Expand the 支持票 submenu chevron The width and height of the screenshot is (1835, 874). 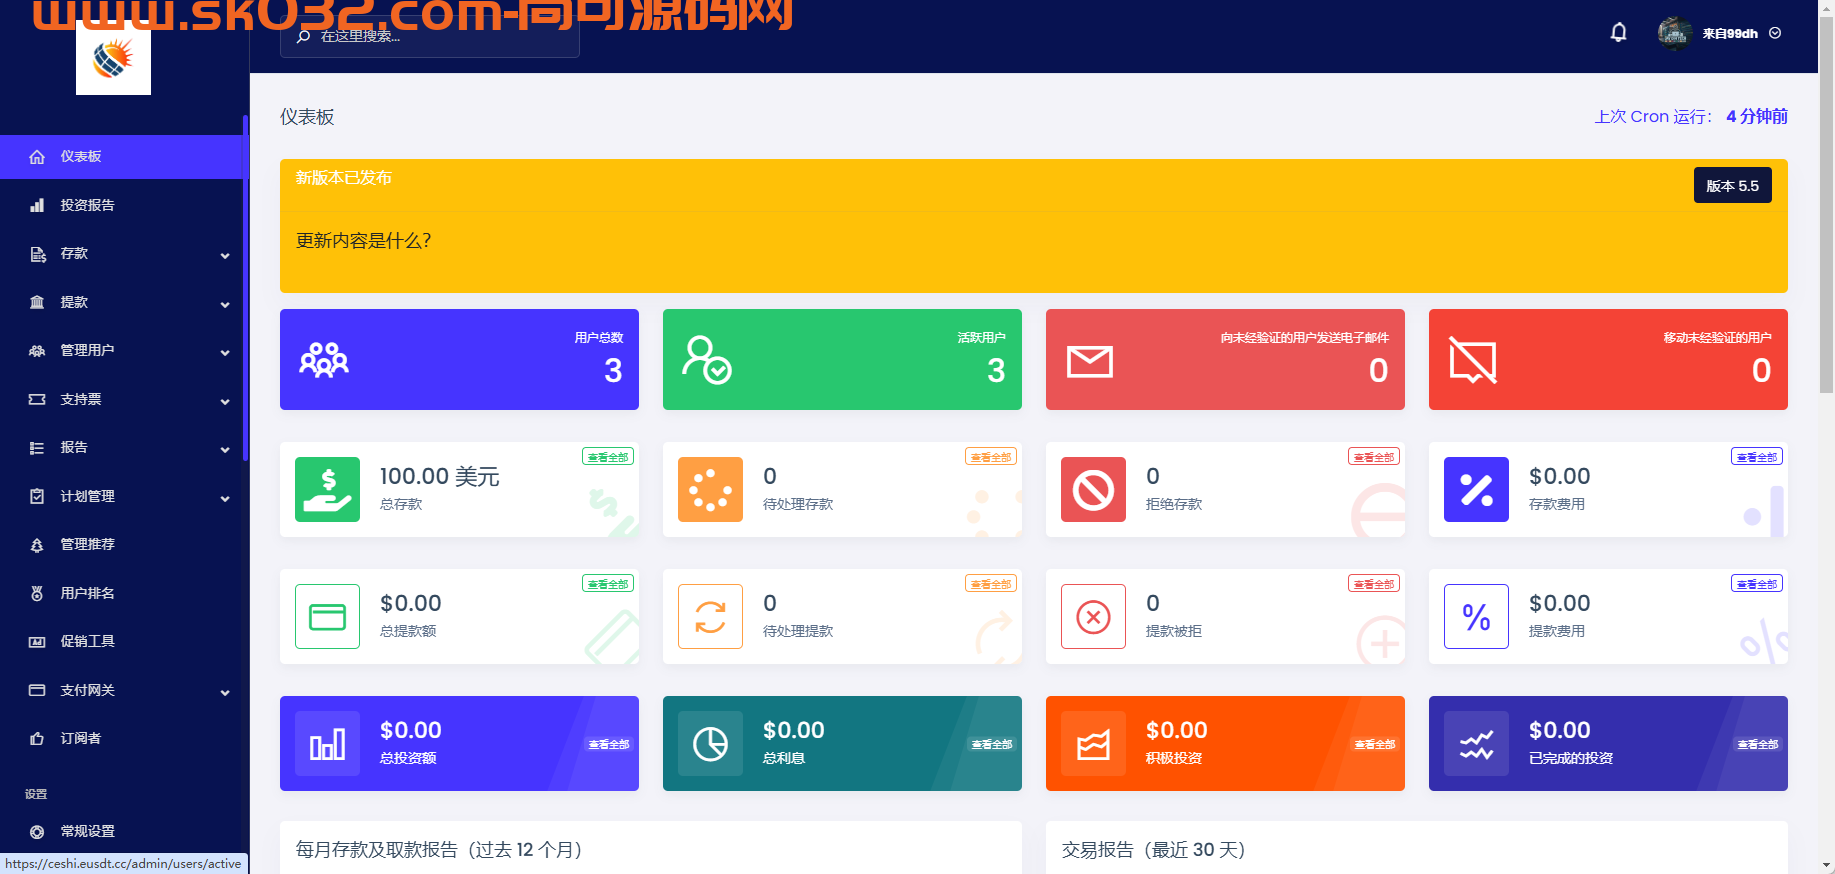[x=225, y=401]
